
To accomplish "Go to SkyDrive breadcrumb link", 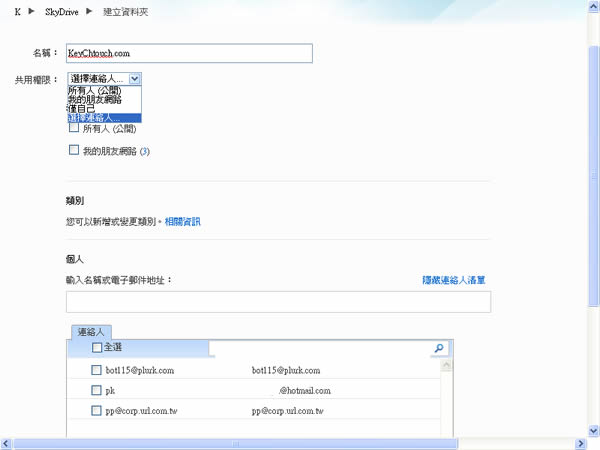I will tap(62, 12).
